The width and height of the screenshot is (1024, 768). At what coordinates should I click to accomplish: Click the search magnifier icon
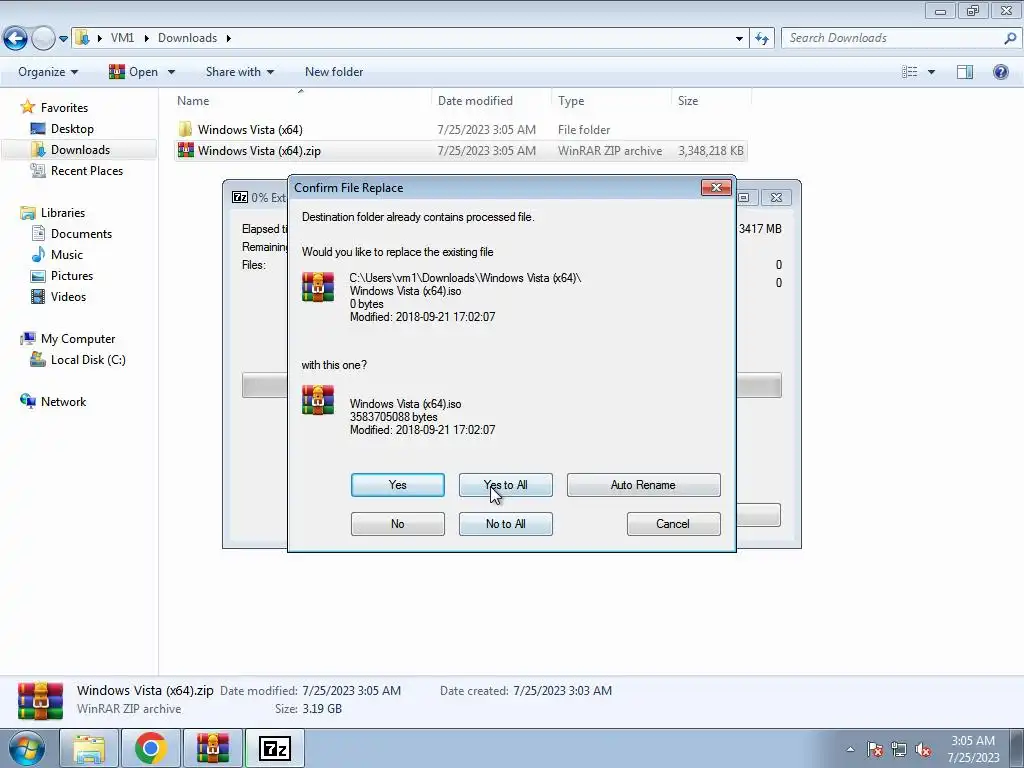[1010, 38]
